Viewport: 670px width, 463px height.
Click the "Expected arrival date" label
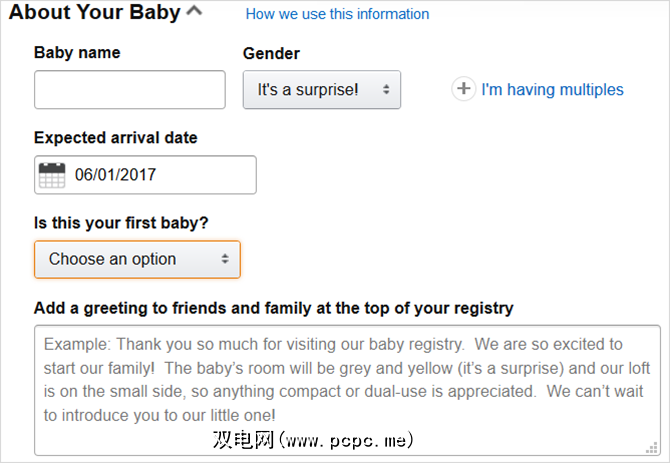pyautogui.click(x=116, y=138)
